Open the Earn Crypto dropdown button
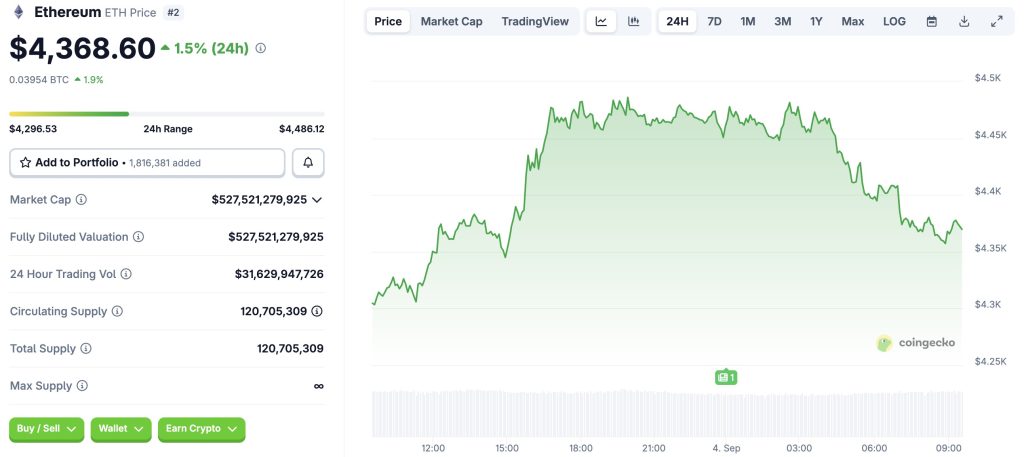The height and width of the screenshot is (457, 1024). point(201,429)
